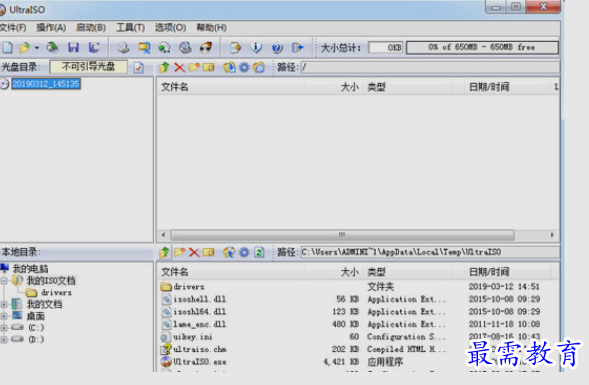Click the disc pane 大小 column header

coord(349,87)
